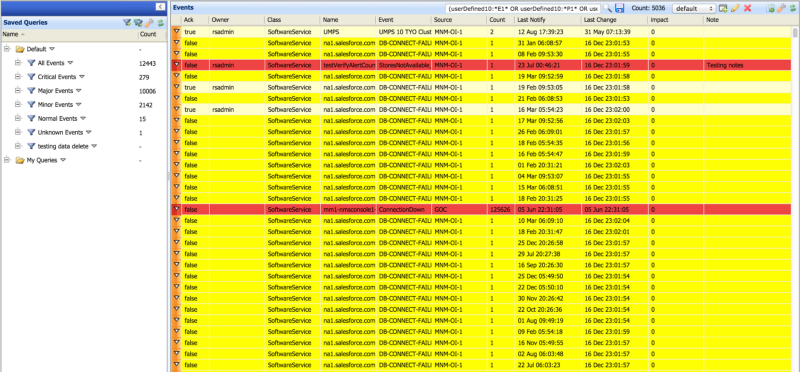Open the dropdown arrow next to Critical Events
The height and width of the screenshot is (372, 800).
point(81,77)
